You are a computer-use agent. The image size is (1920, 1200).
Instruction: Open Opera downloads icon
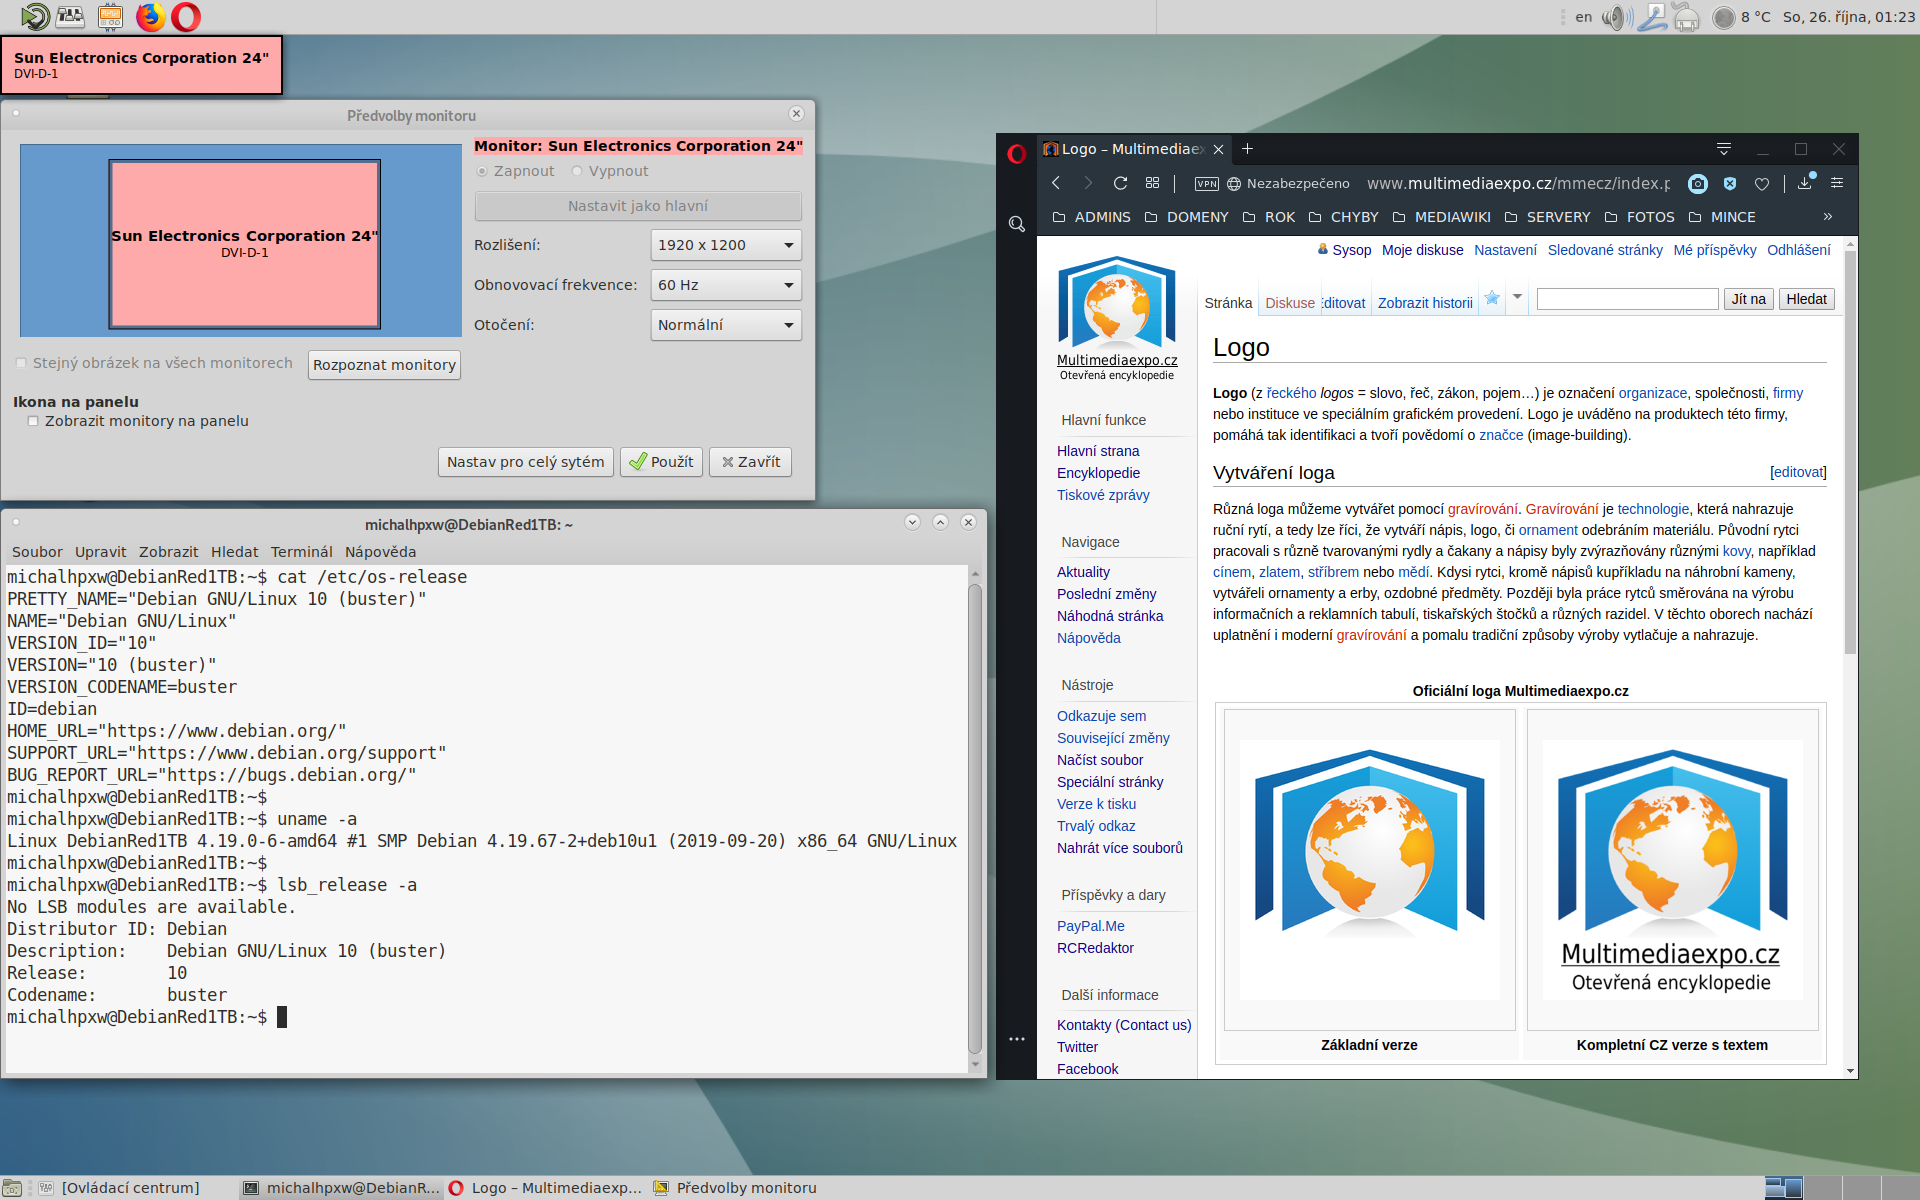1805,183
